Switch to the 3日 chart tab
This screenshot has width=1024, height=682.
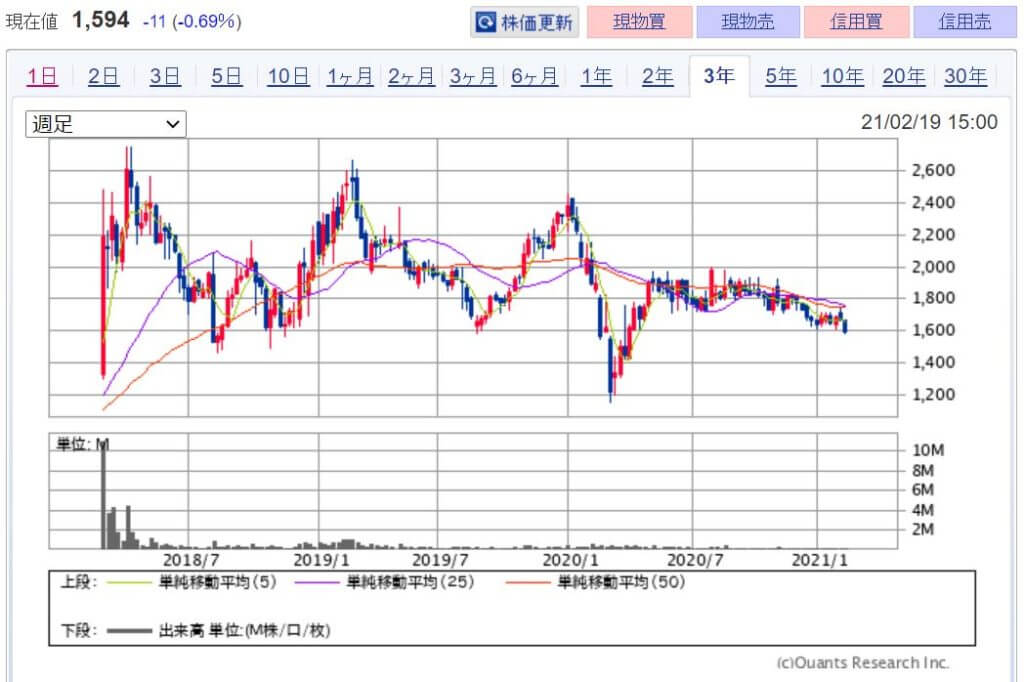point(165,76)
